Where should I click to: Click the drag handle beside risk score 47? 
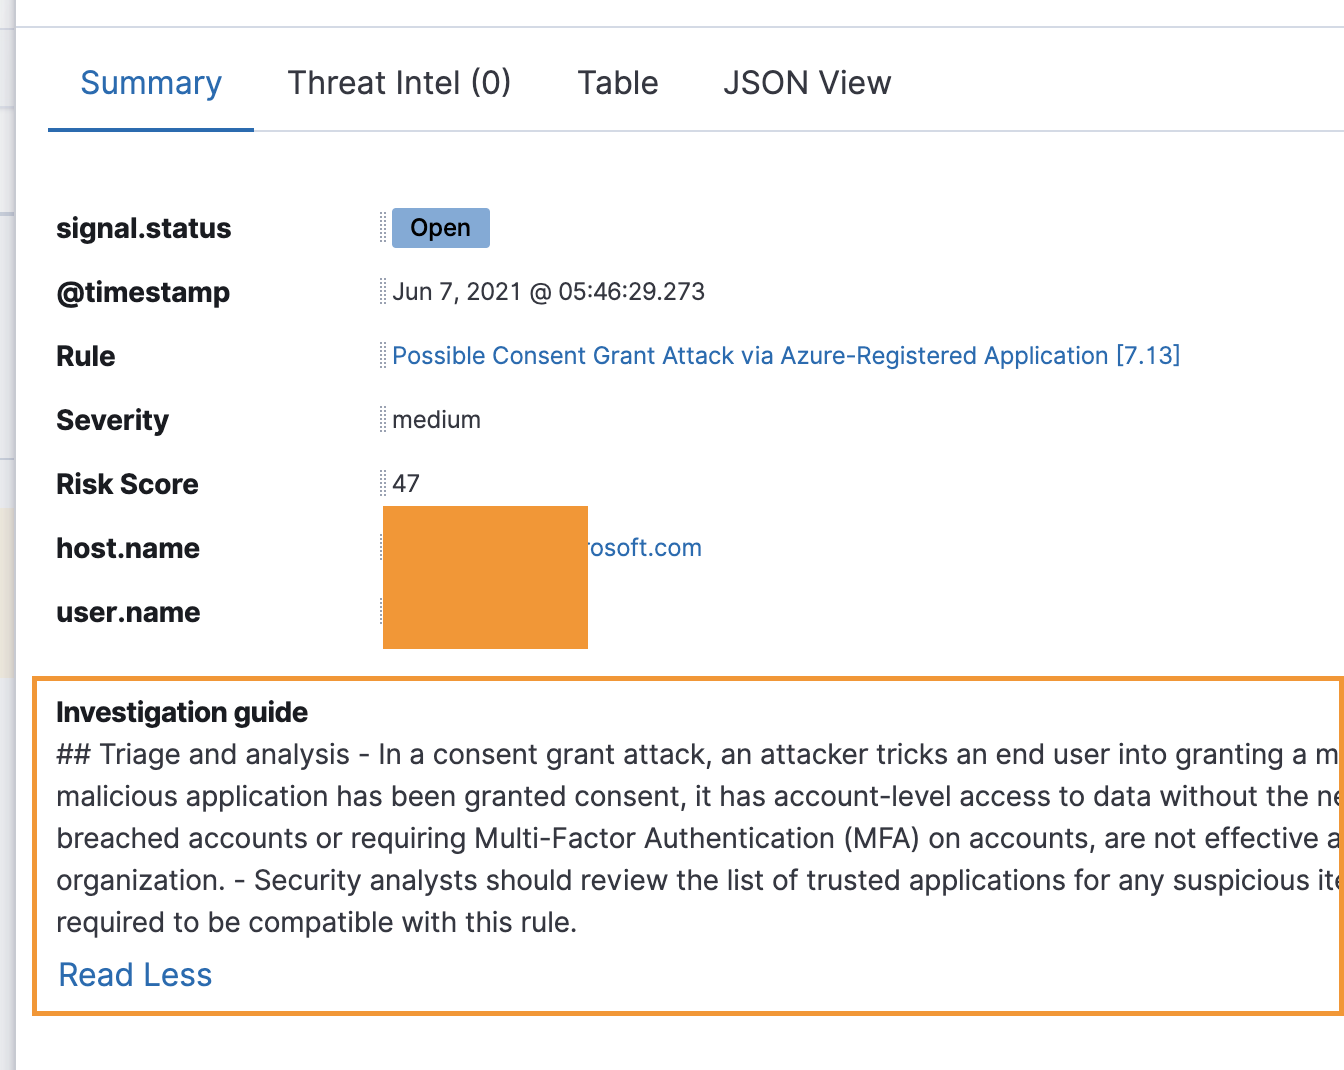coord(383,484)
